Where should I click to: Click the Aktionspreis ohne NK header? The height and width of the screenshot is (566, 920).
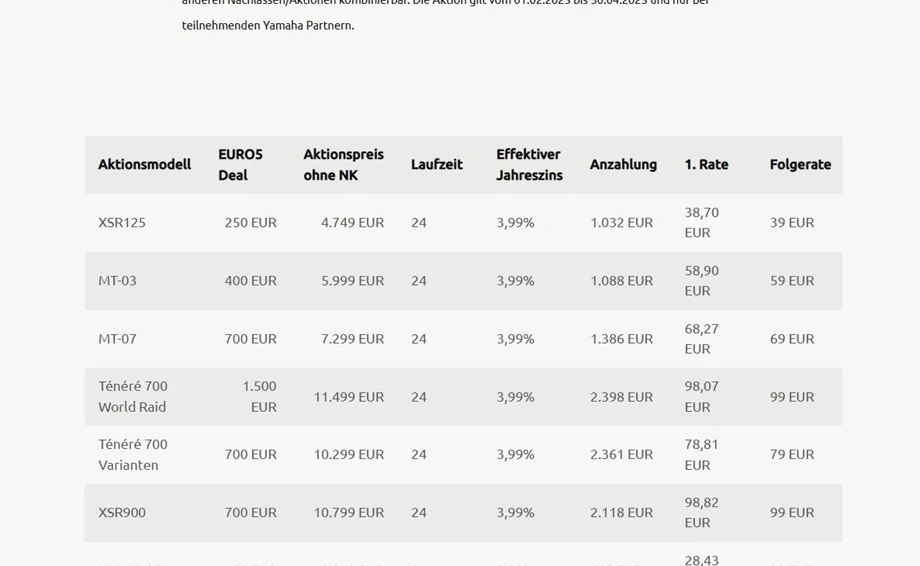tap(343, 164)
